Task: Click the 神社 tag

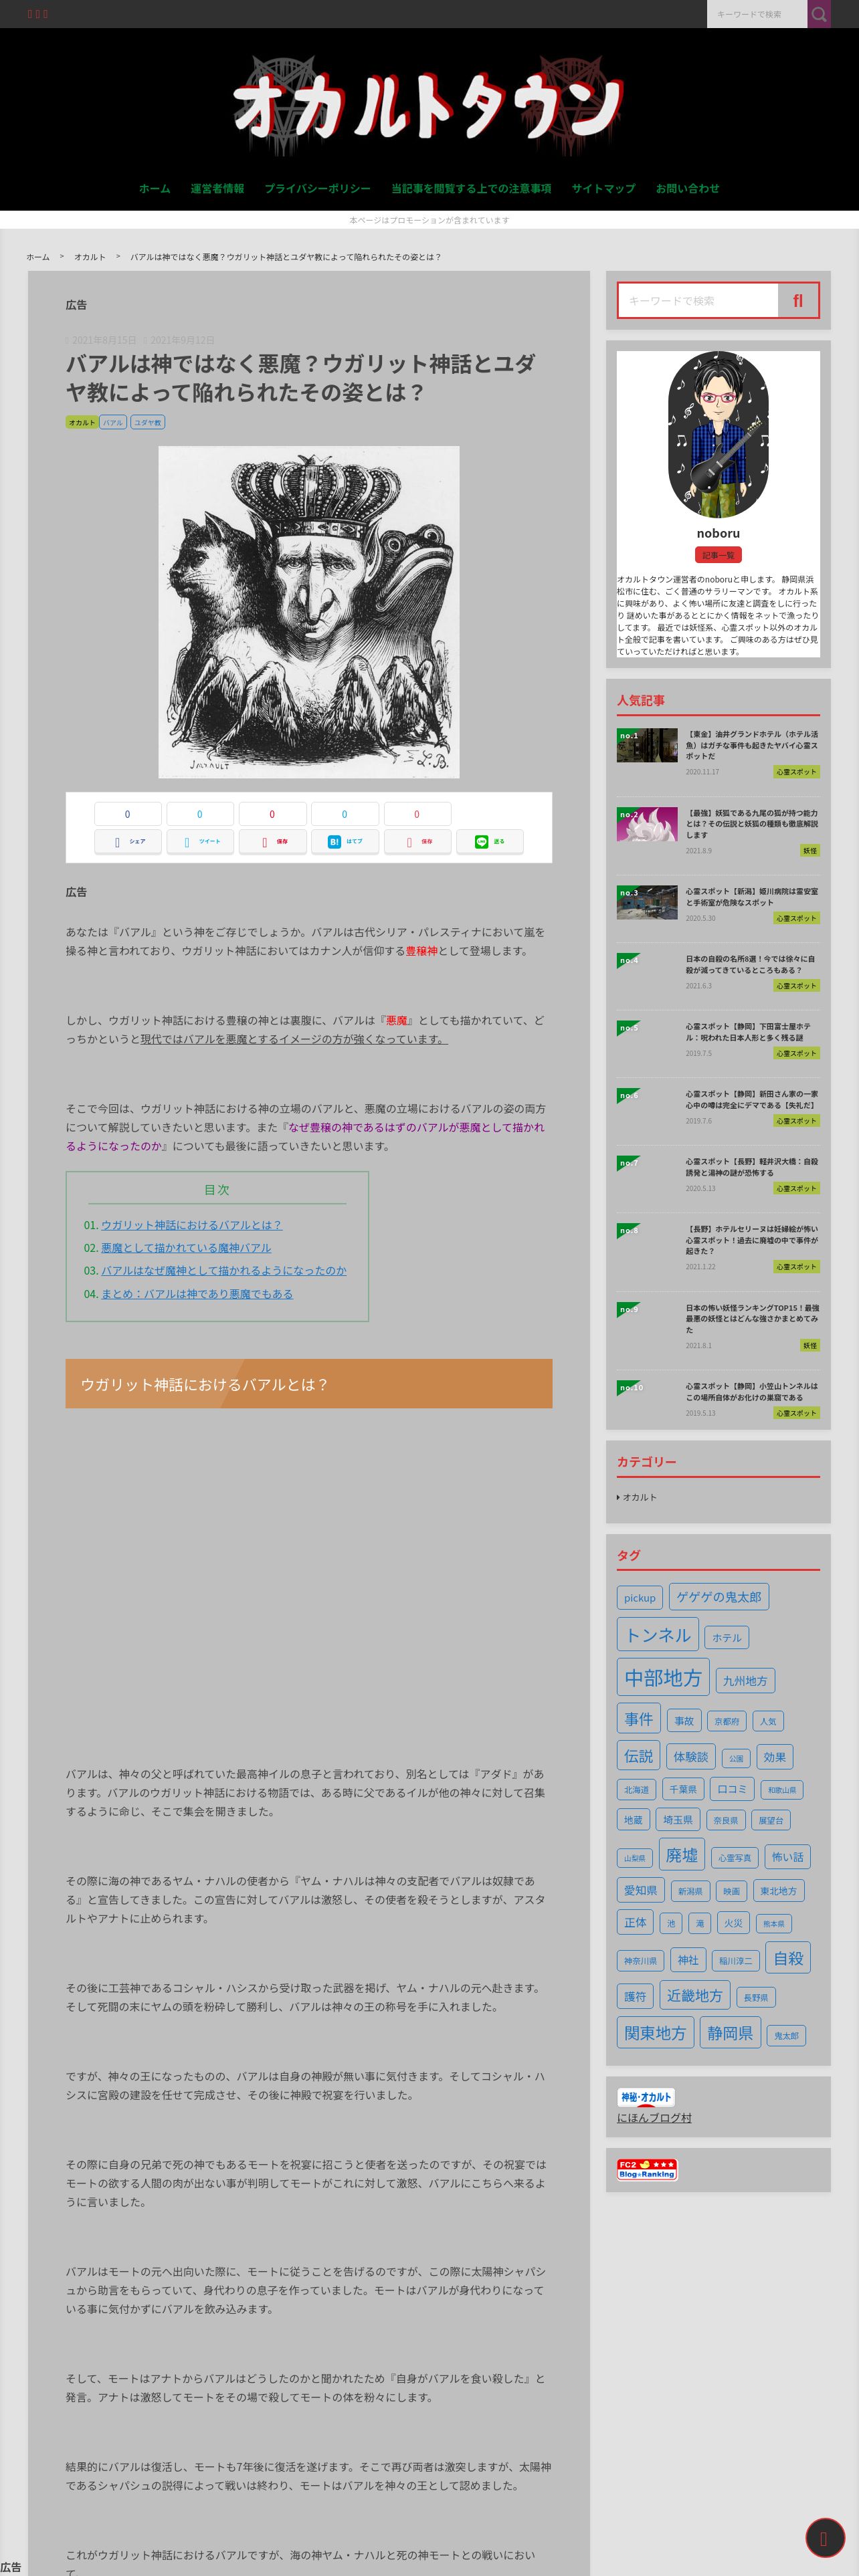Action: pyautogui.click(x=688, y=1960)
